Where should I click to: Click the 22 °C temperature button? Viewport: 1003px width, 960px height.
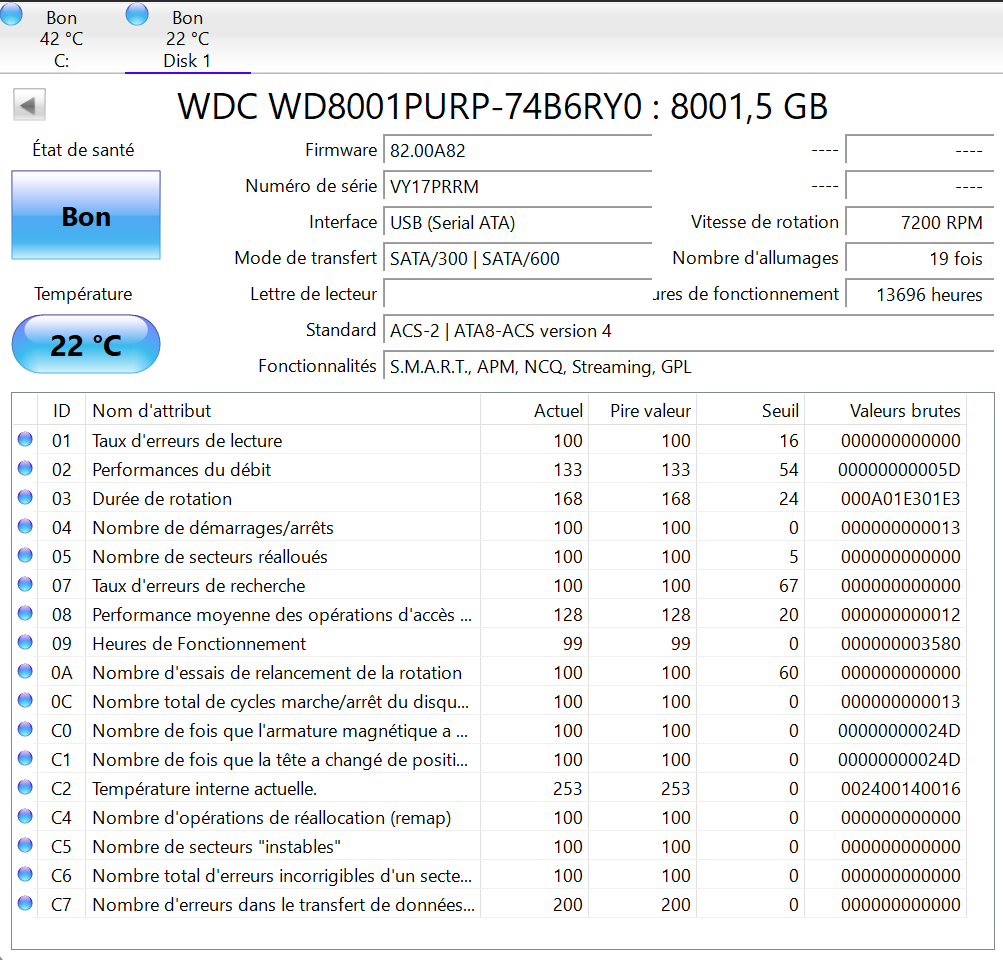(86, 344)
